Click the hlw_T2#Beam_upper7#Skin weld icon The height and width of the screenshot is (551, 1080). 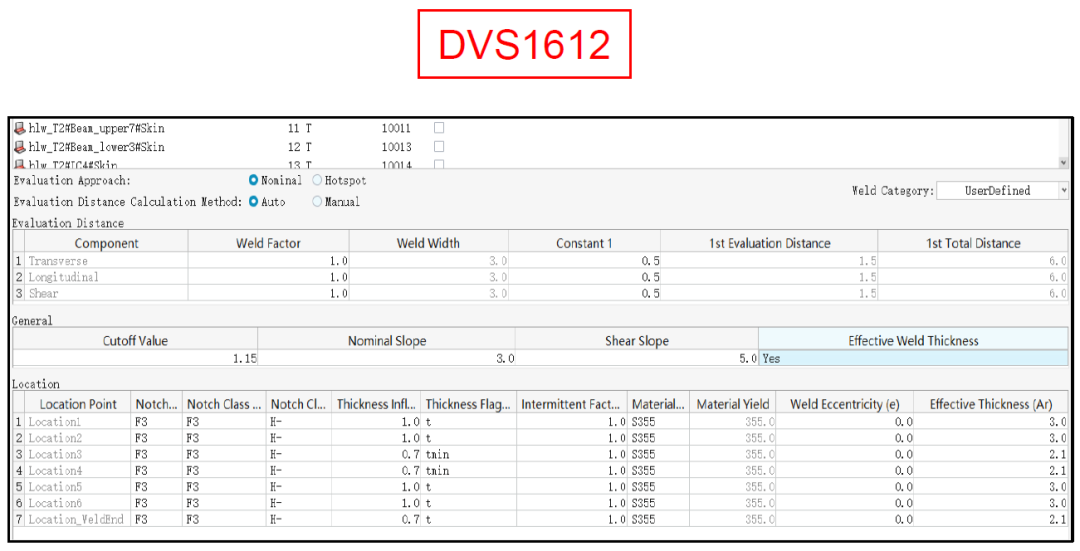tap(20, 128)
